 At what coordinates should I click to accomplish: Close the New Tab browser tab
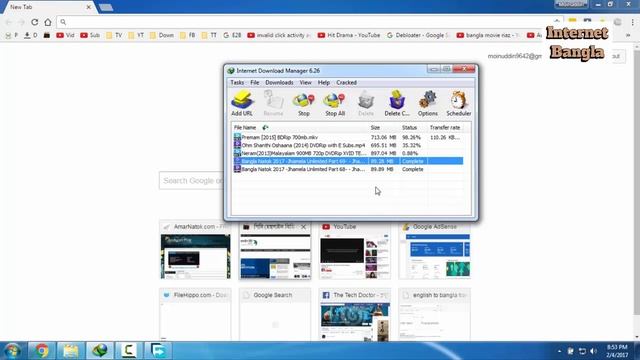pos(89,7)
